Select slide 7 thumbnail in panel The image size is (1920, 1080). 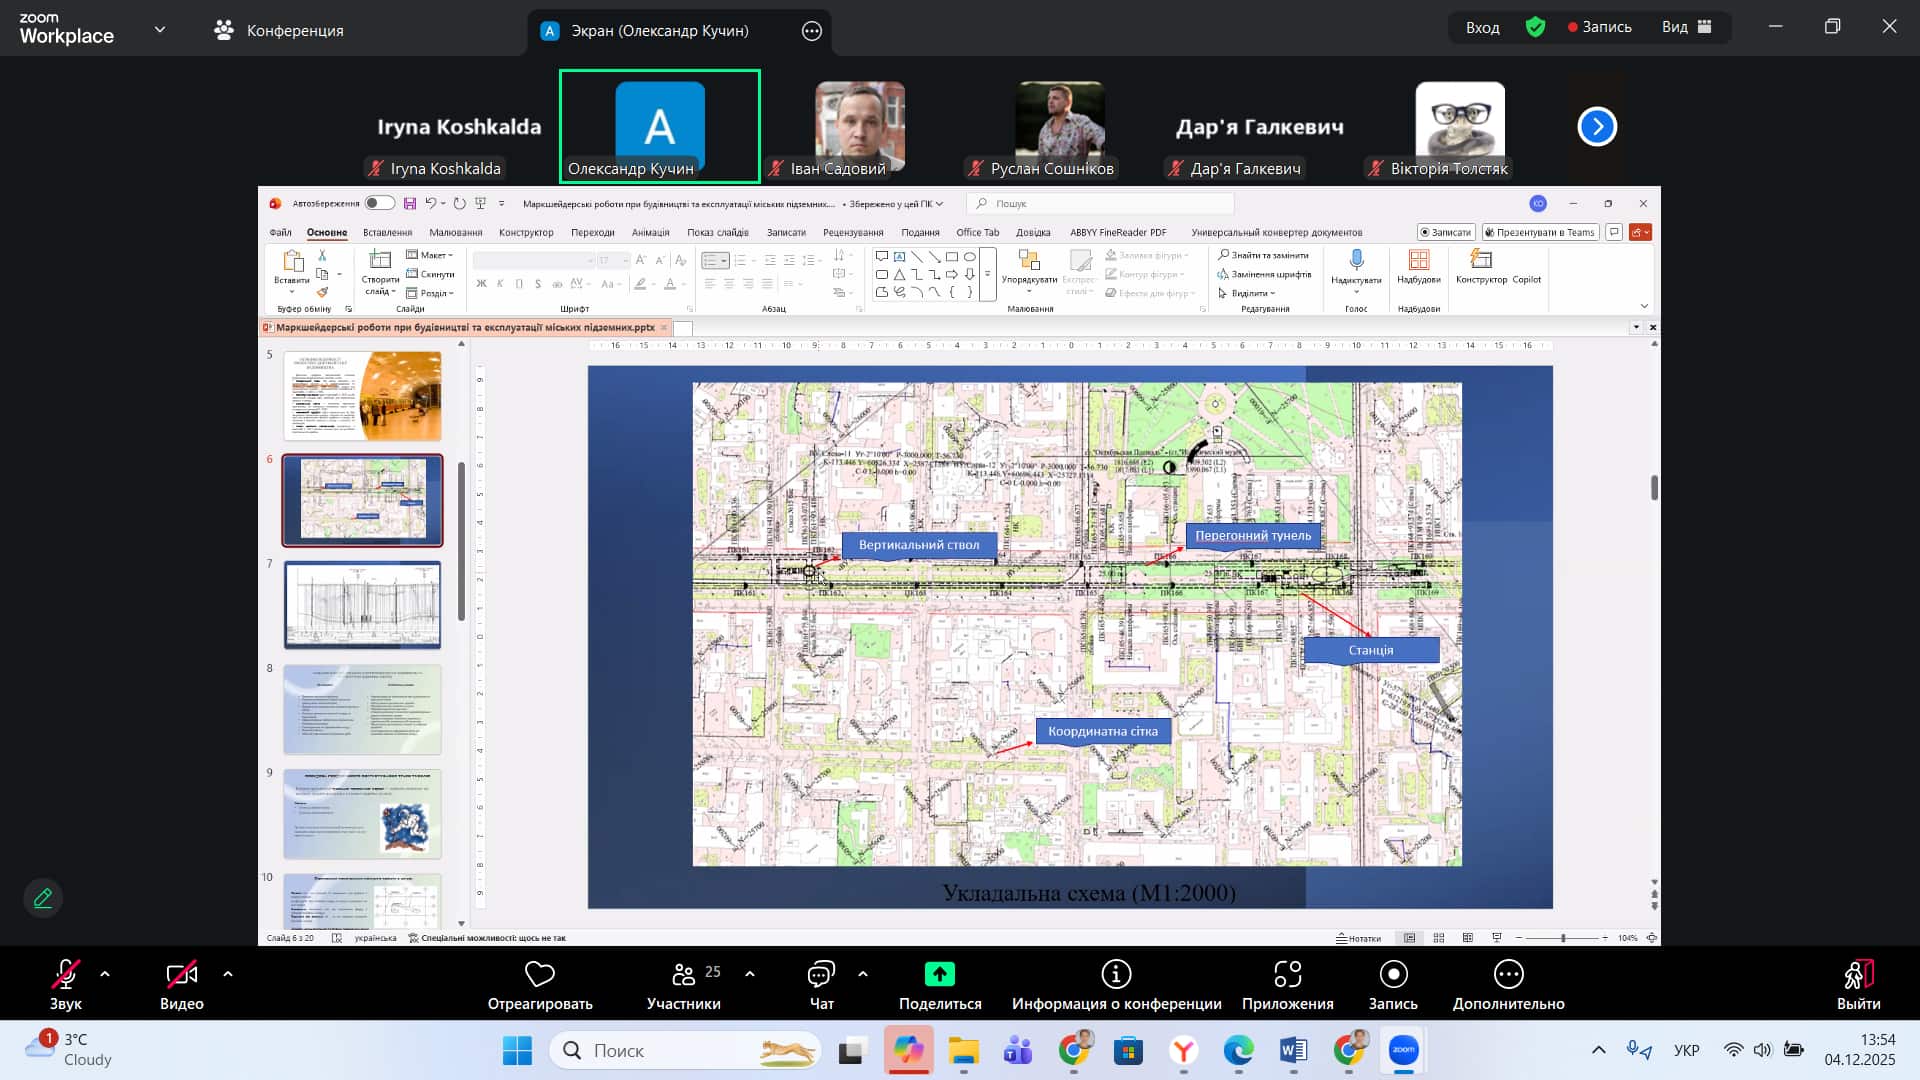point(362,605)
